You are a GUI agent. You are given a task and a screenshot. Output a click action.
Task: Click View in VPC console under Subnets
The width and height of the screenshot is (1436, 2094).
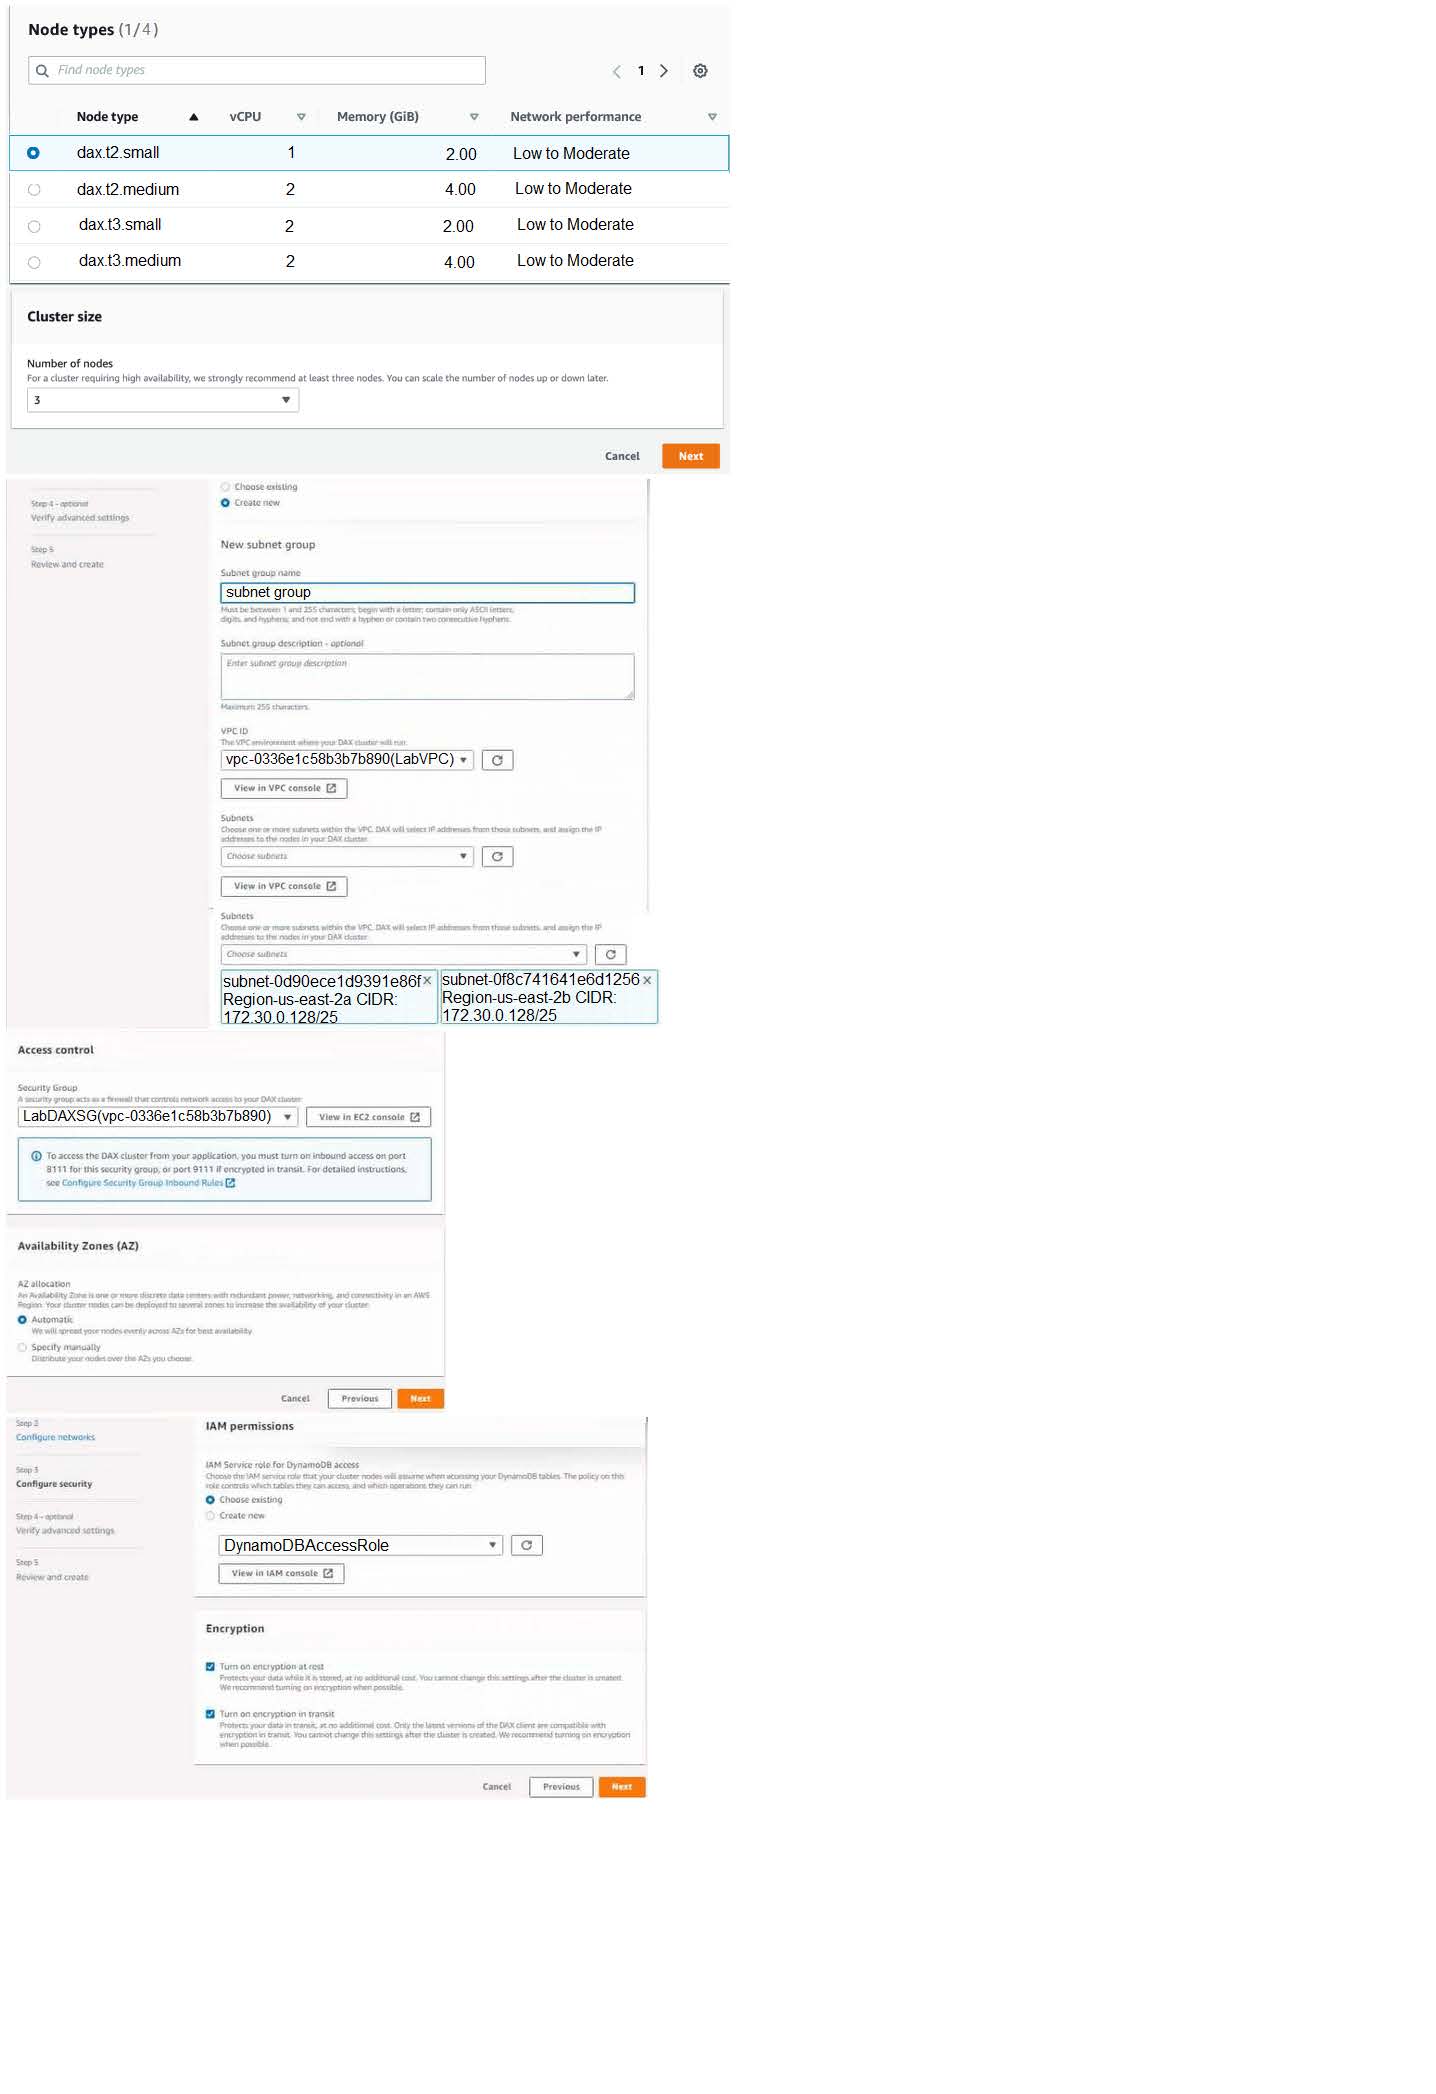(284, 886)
